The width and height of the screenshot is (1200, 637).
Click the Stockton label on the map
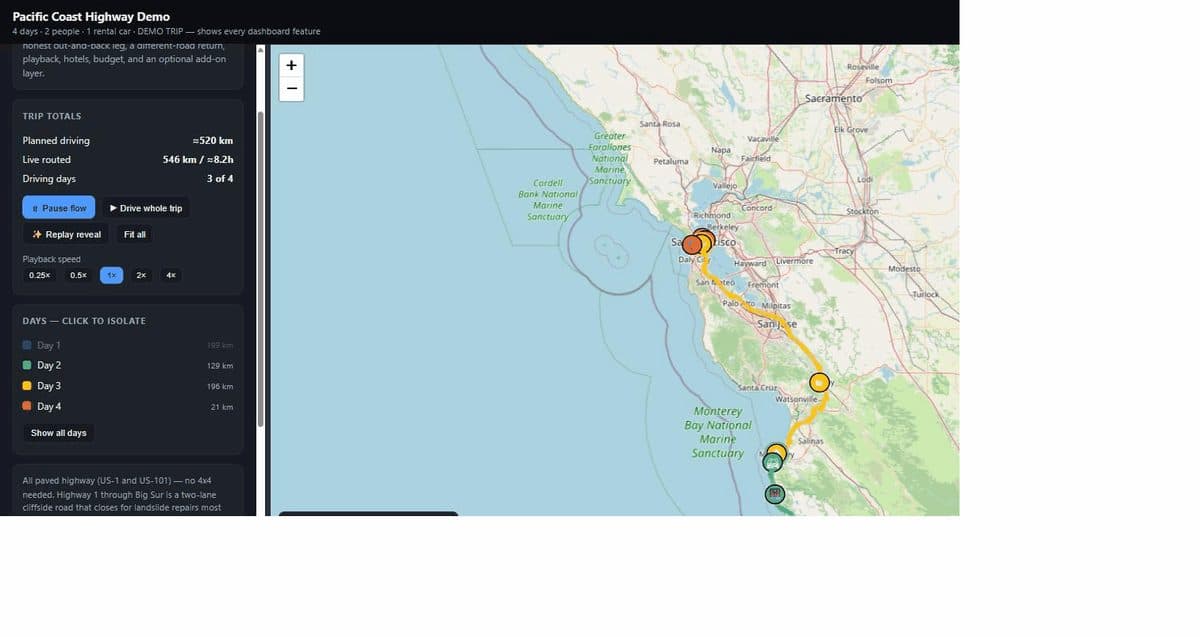(x=862, y=212)
